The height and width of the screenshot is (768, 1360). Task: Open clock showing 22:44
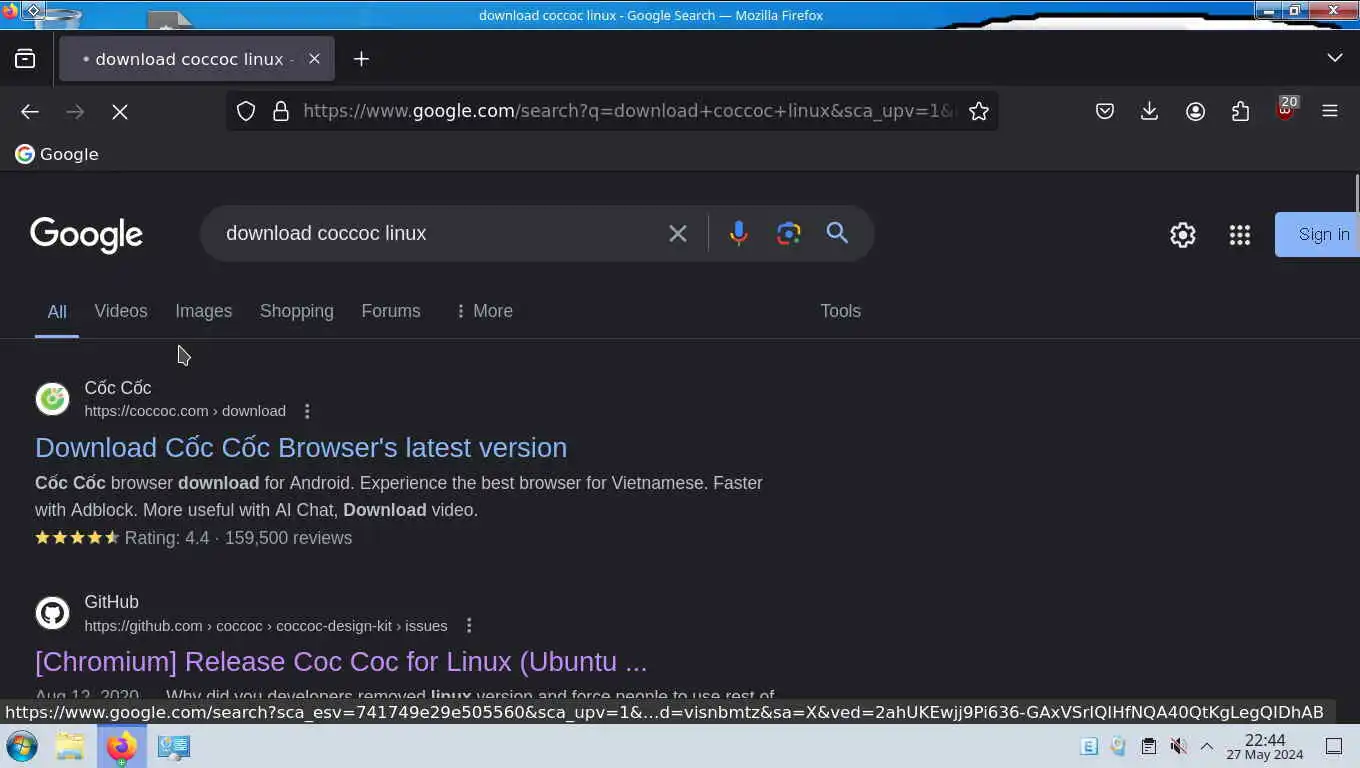click(1265, 746)
